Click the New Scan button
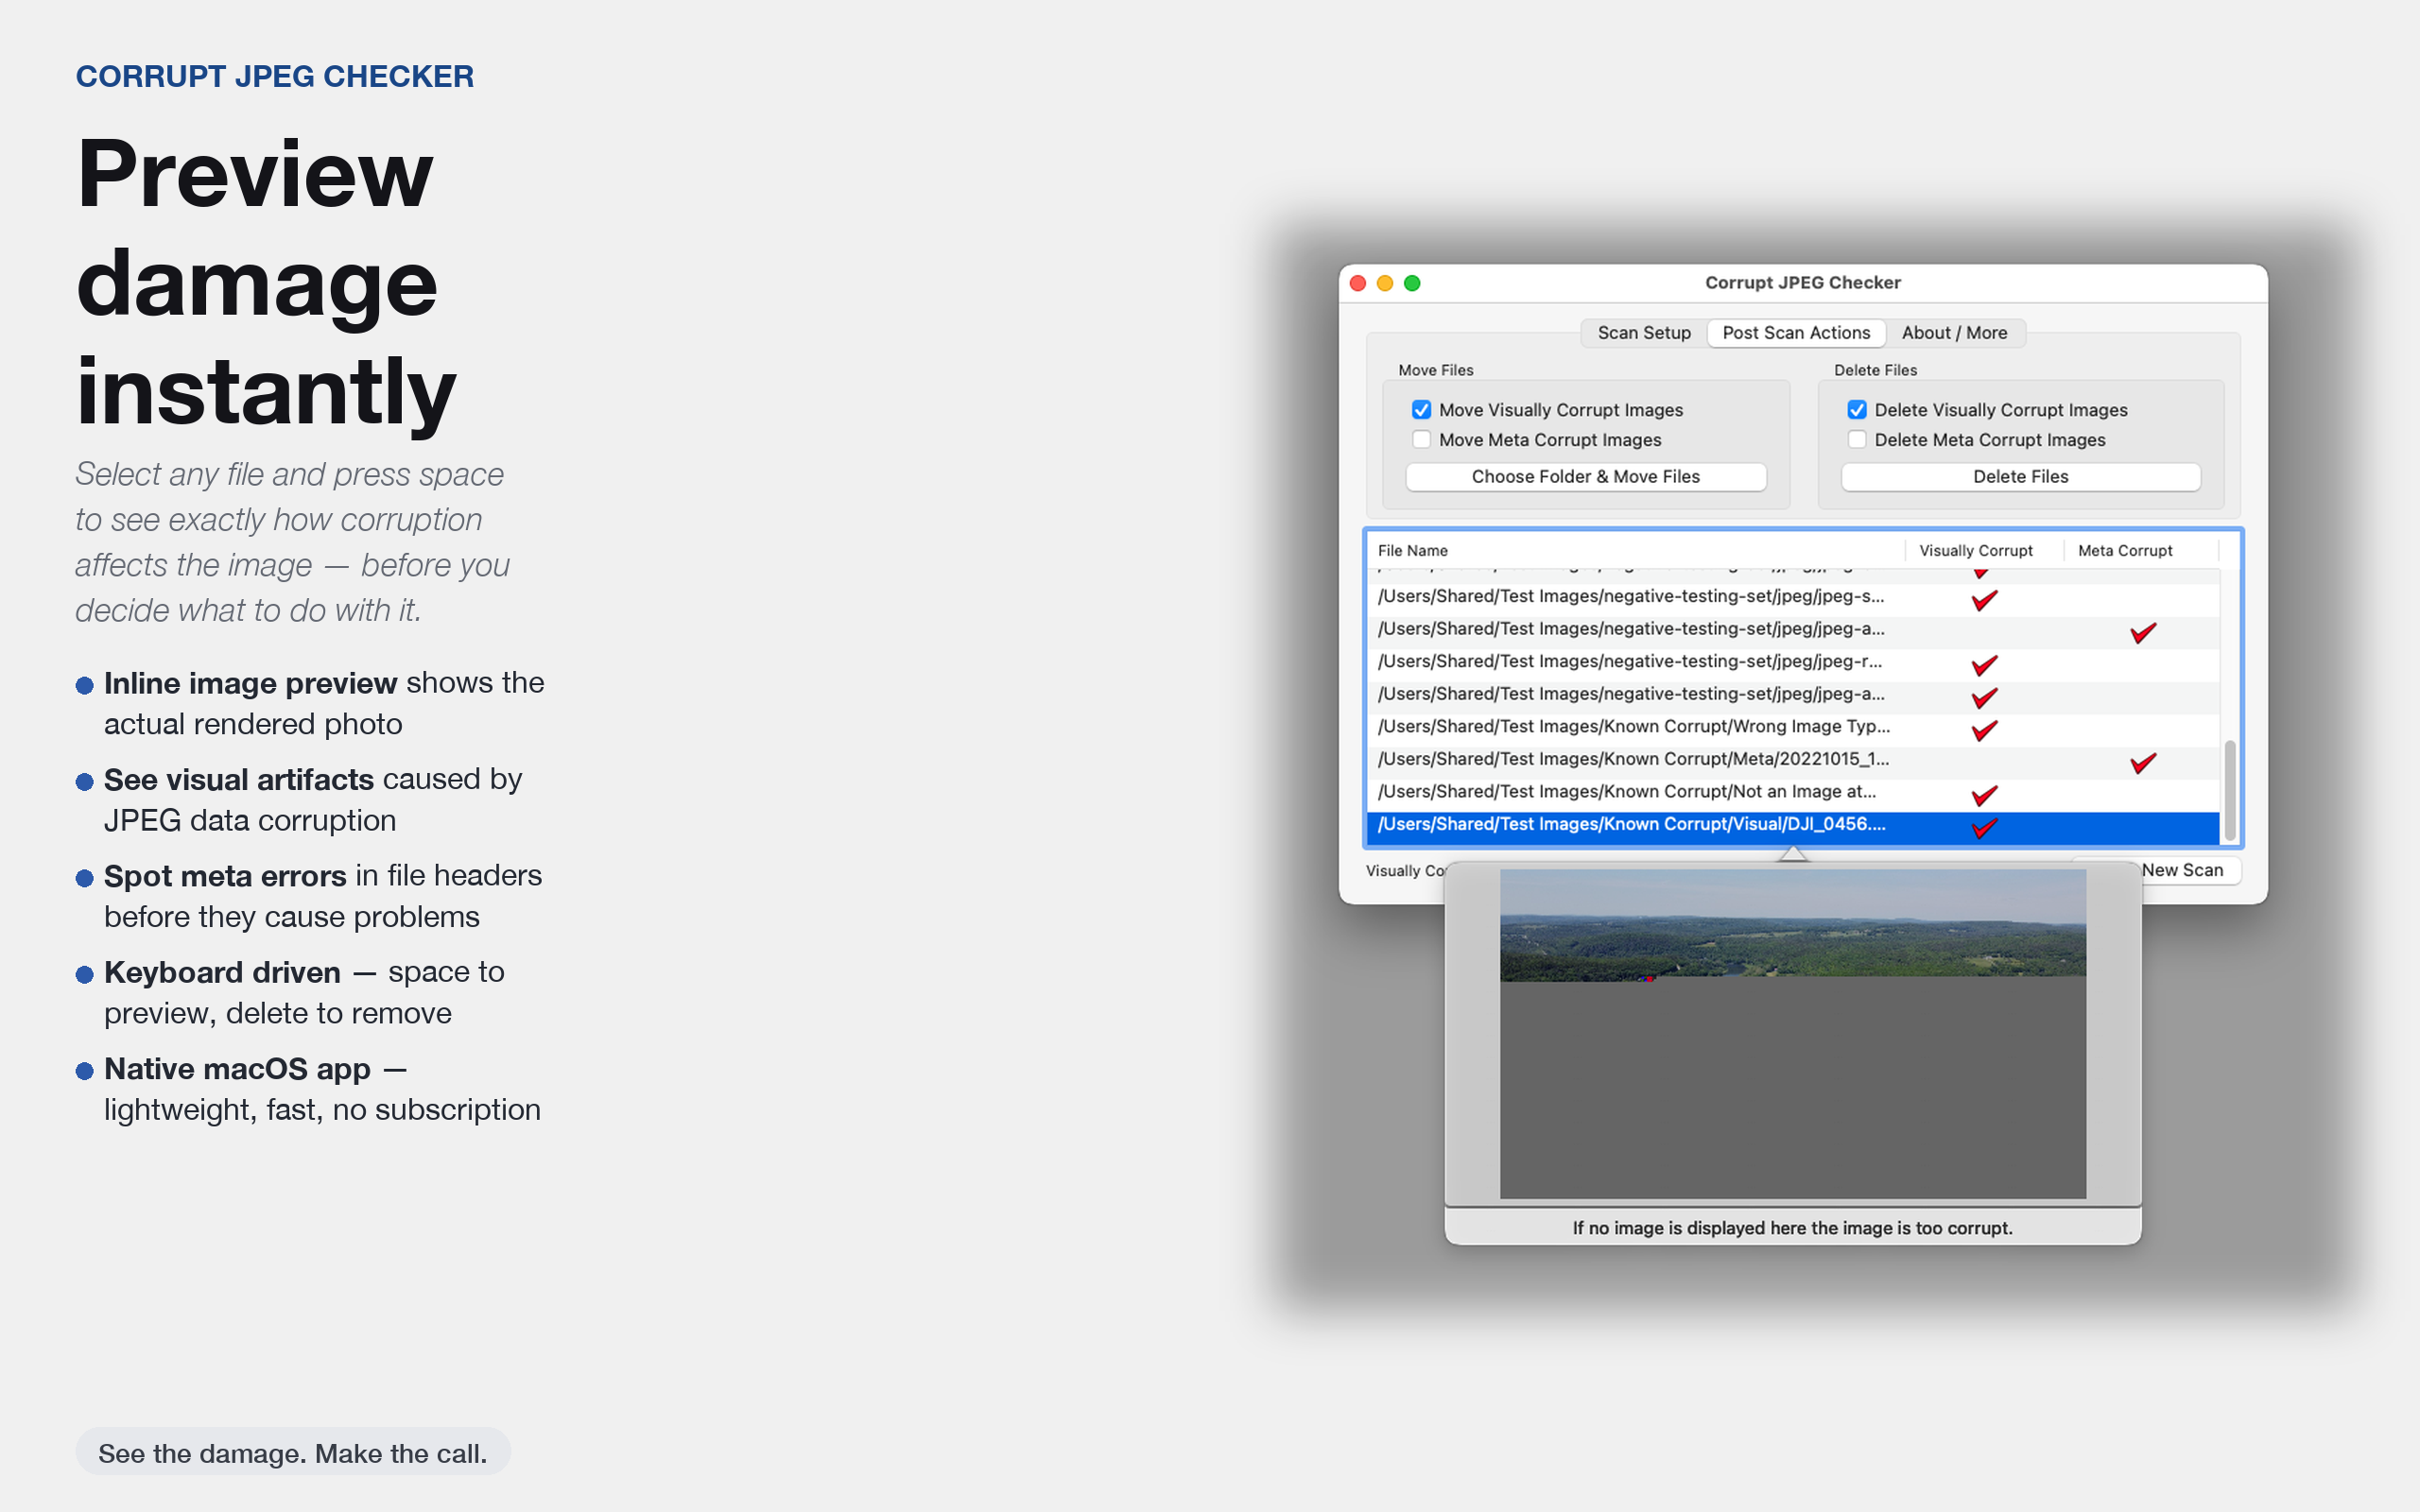 coord(2181,870)
